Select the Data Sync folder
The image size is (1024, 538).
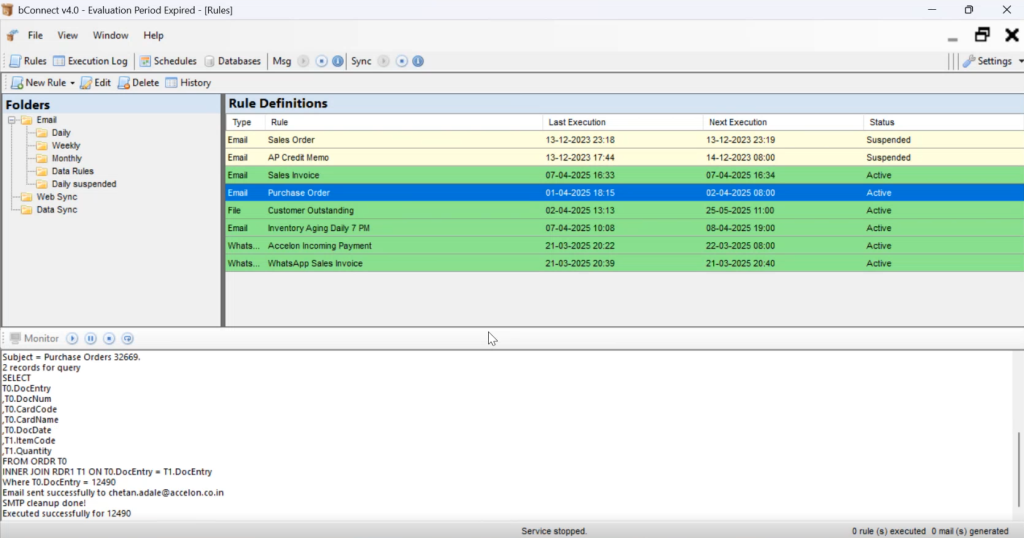tap(57, 210)
